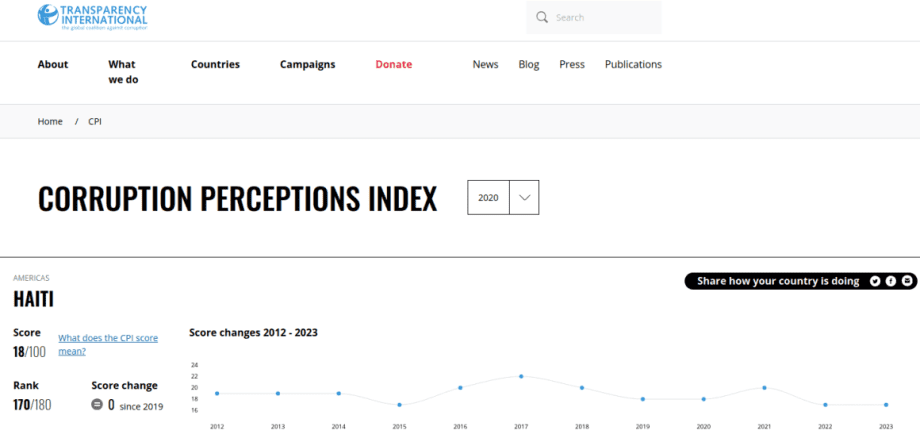Click the 2018 data point on chart
The image size is (920, 438).
[582, 388]
